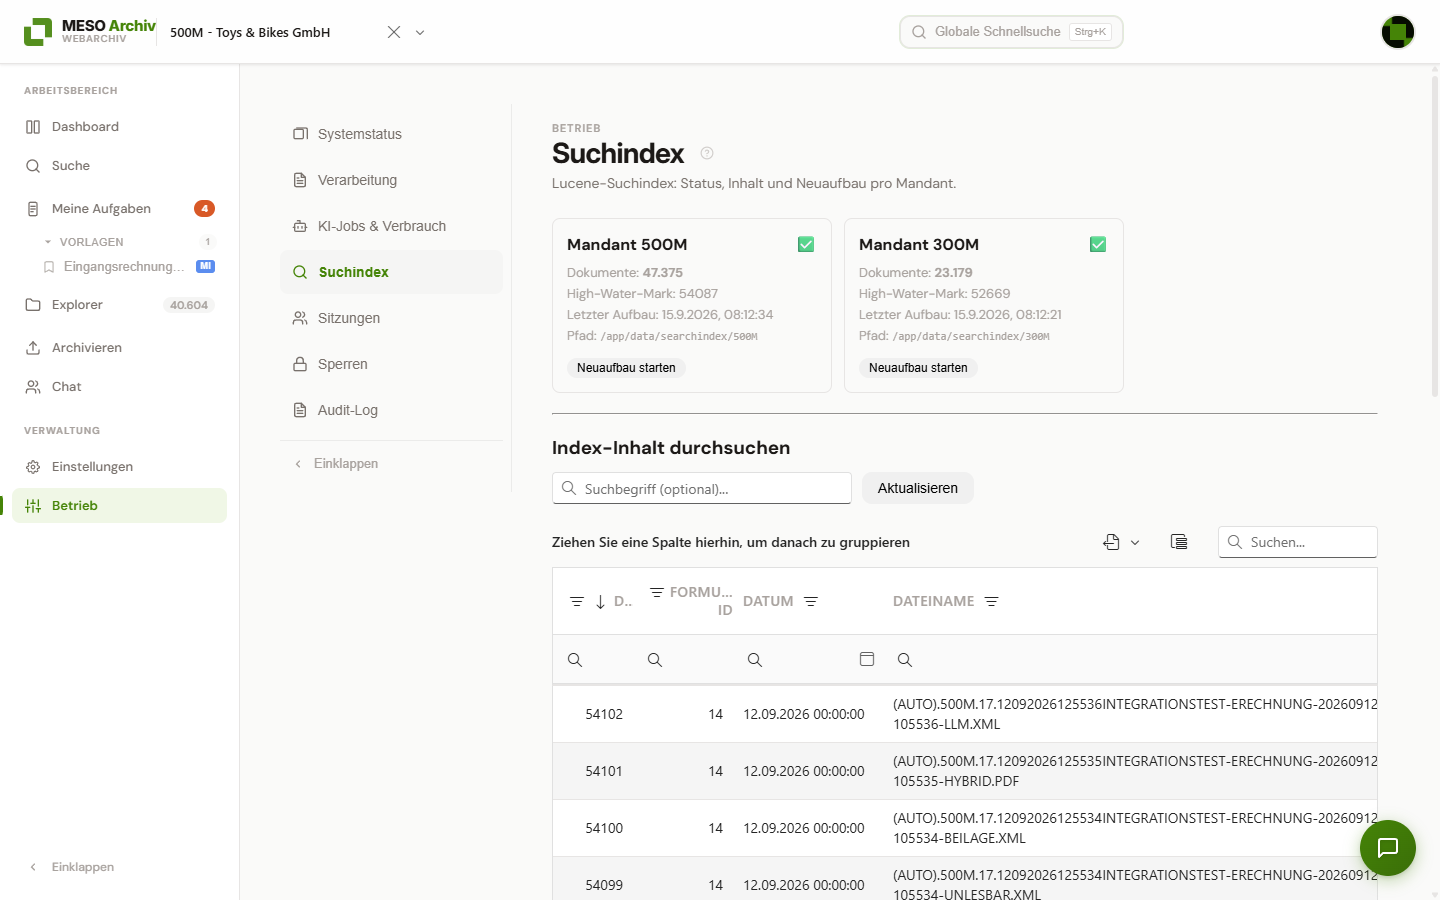The width and height of the screenshot is (1440, 900).
Task: Open the filter icon of the DATUM column
Action: click(x=811, y=601)
